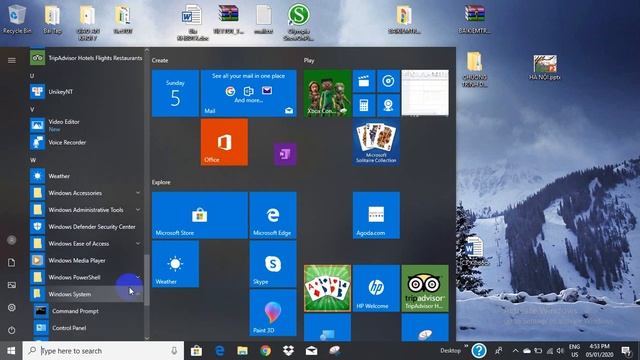Click the Explore group heading

tap(161, 182)
